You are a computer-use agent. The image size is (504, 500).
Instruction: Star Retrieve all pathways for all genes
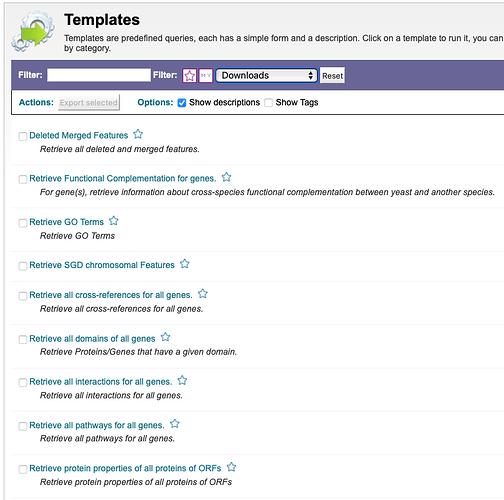pos(175,424)
